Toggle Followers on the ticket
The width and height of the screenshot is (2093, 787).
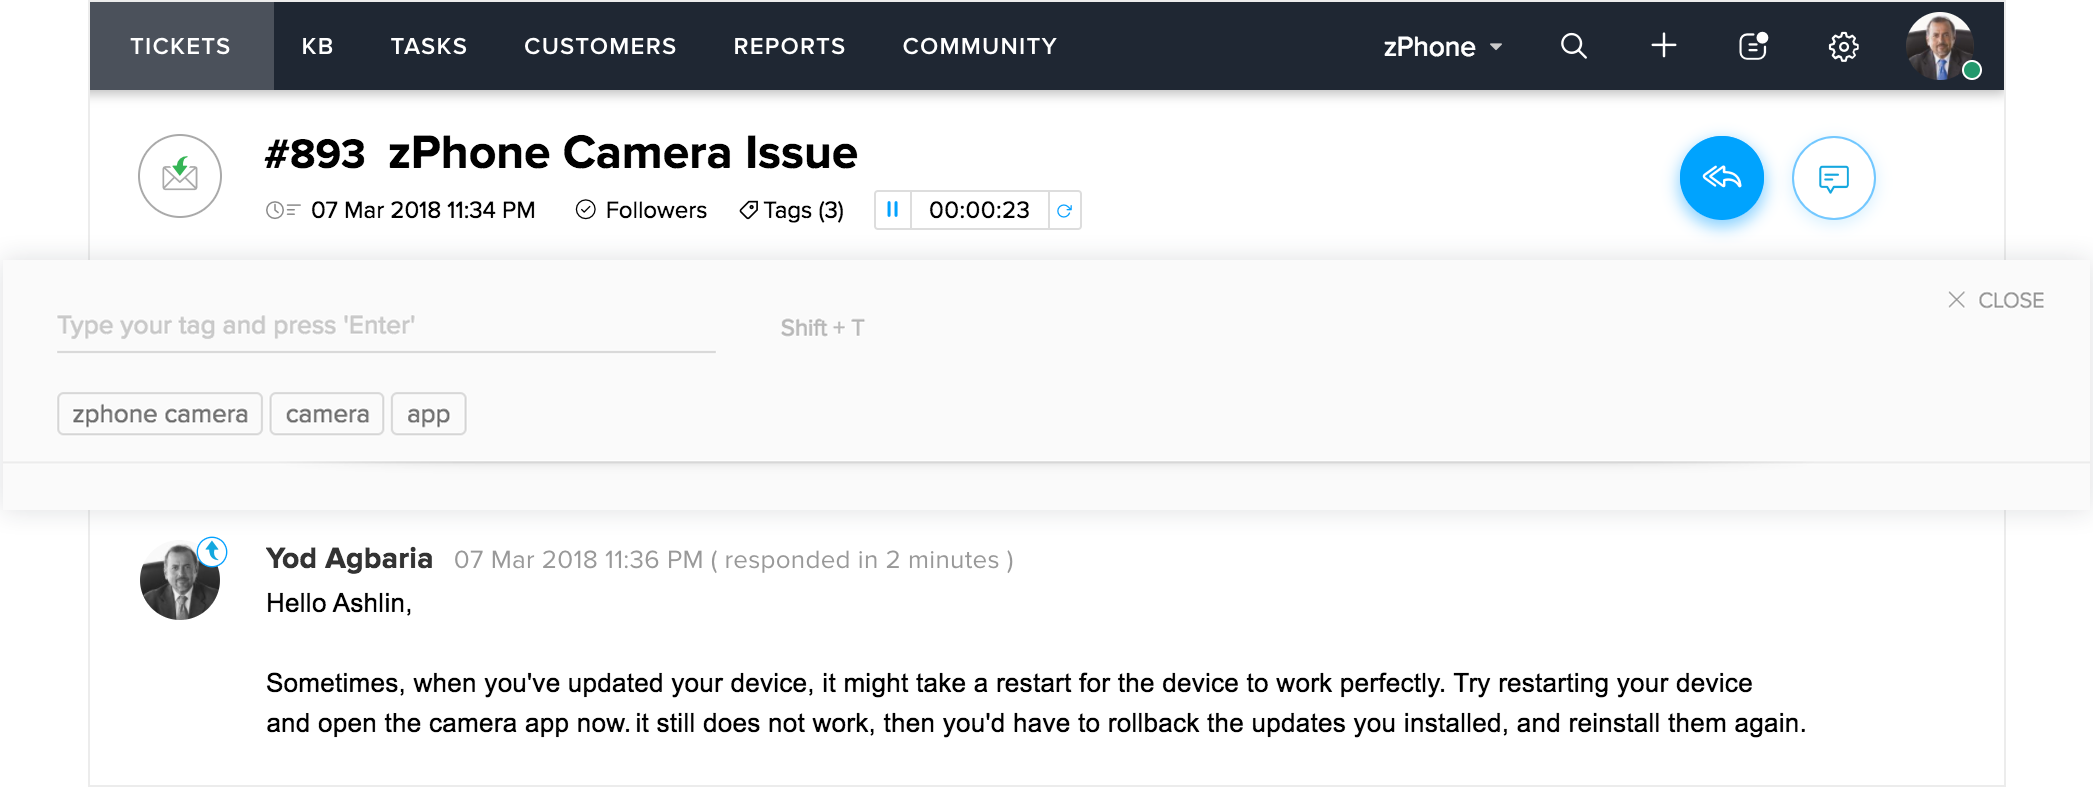[641, 210]
